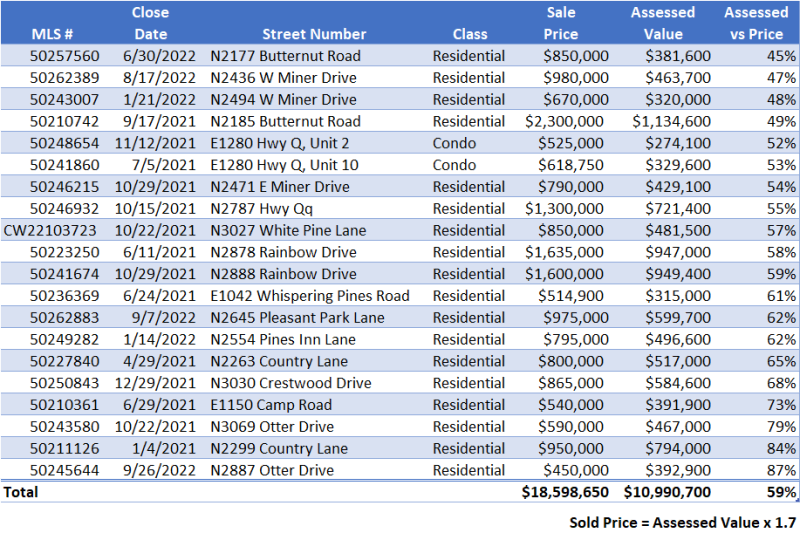Viewport: 800px width, 533px height.
Task: Select the Class column header
Action: (469, 34)
